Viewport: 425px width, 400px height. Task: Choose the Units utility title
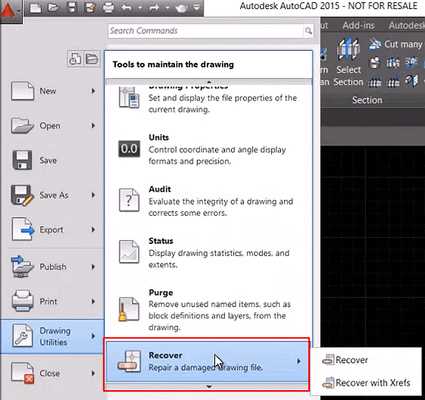[159, 137]
